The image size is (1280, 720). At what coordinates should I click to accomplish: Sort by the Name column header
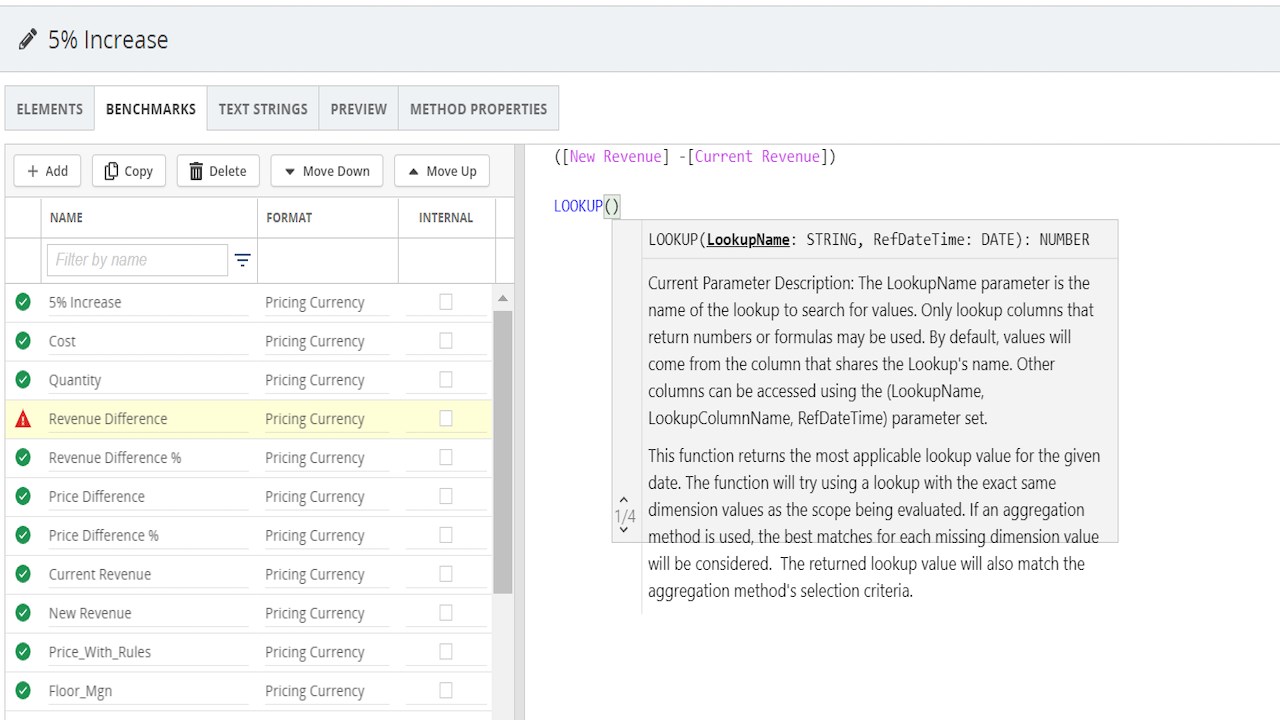pyautogui.click(x=148, y=217)
